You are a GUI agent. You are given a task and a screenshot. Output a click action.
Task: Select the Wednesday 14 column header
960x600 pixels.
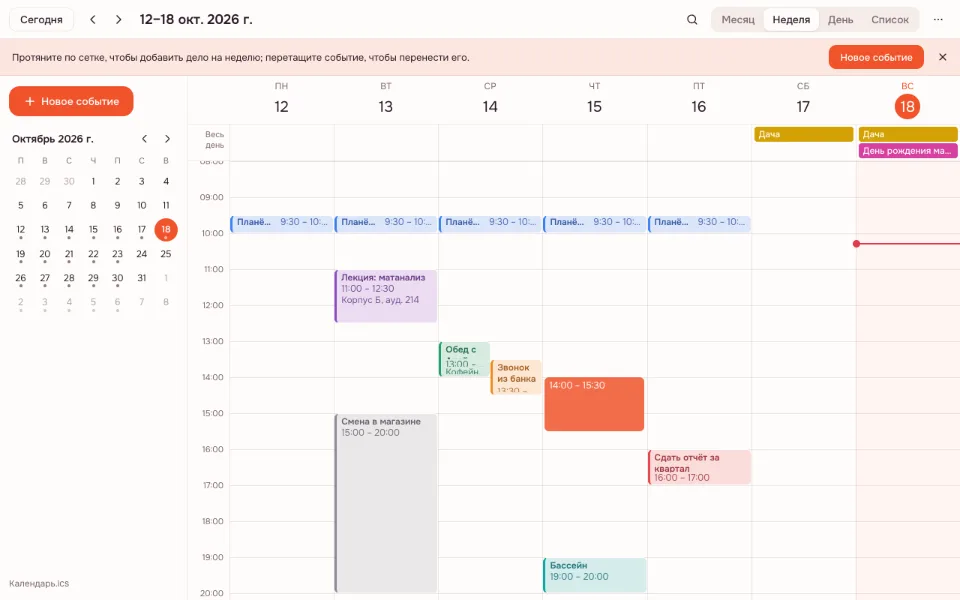(x=490, y=99)
